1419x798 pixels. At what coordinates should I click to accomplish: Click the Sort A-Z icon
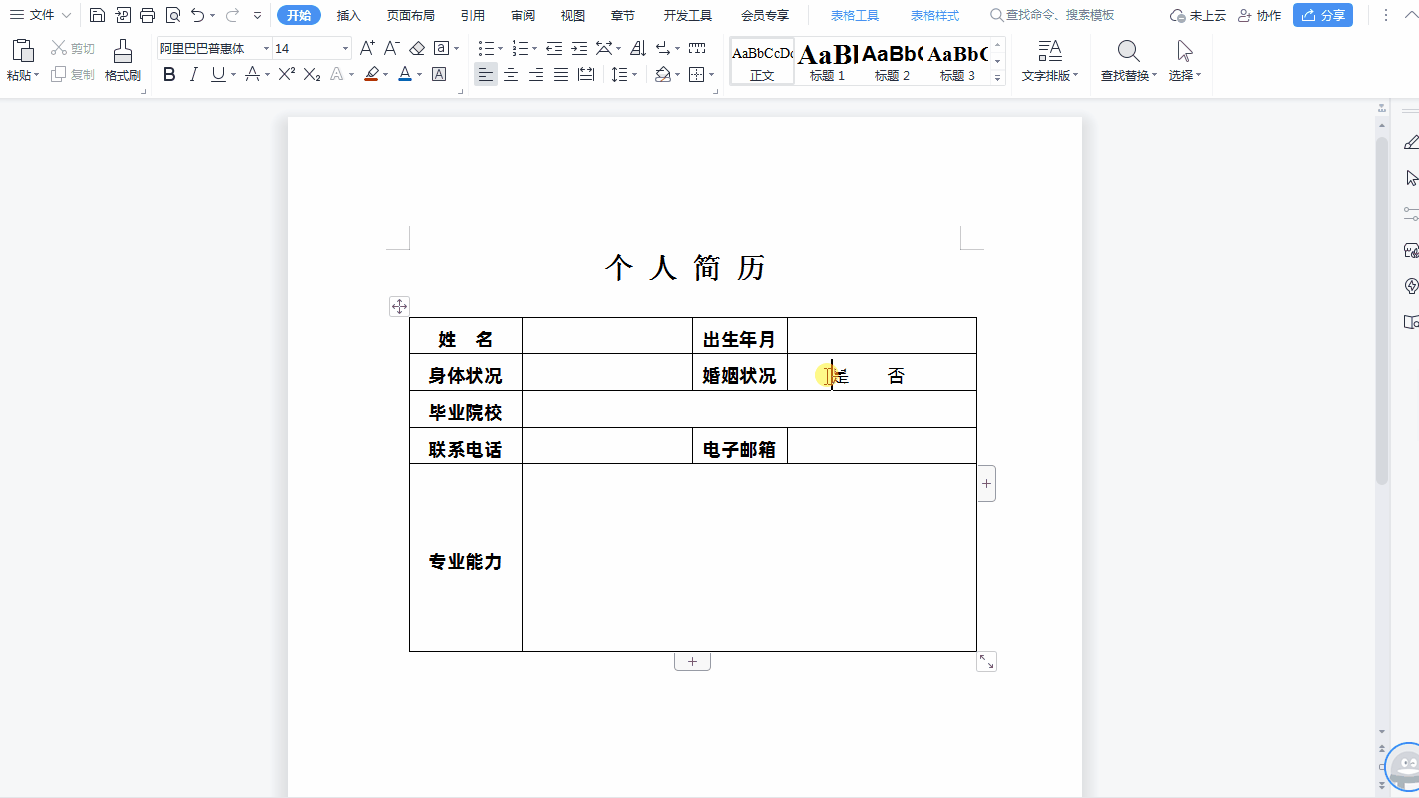638,48
